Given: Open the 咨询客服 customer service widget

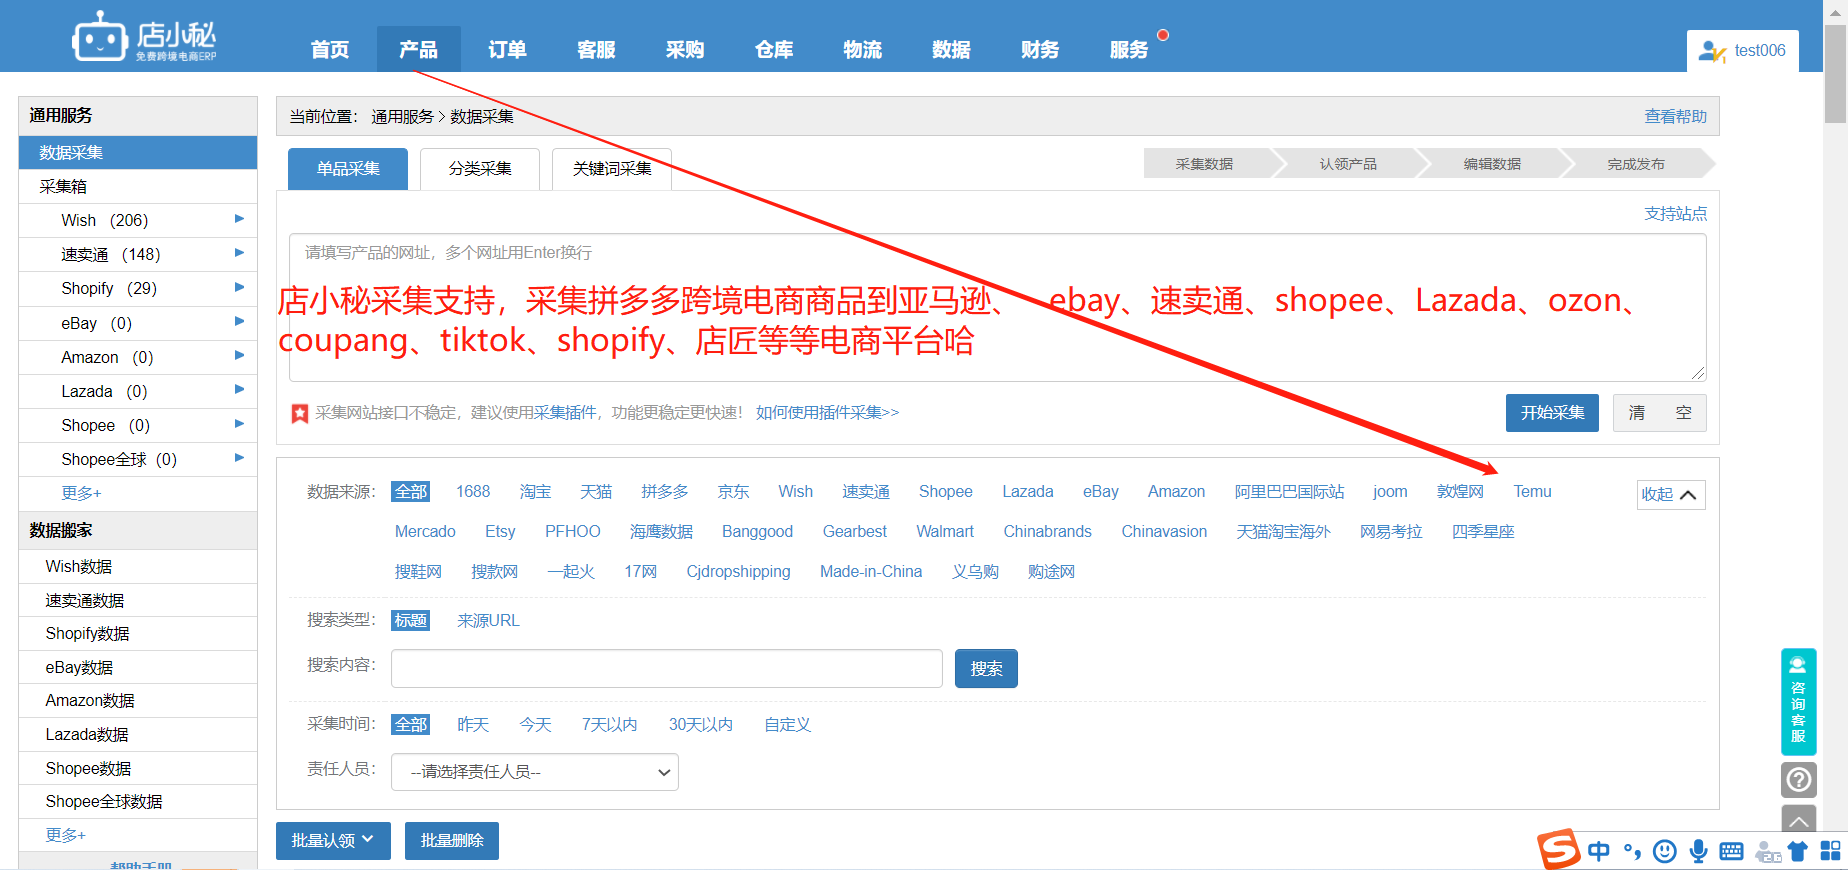Looking at the screenshot, I should (1798, 701).
